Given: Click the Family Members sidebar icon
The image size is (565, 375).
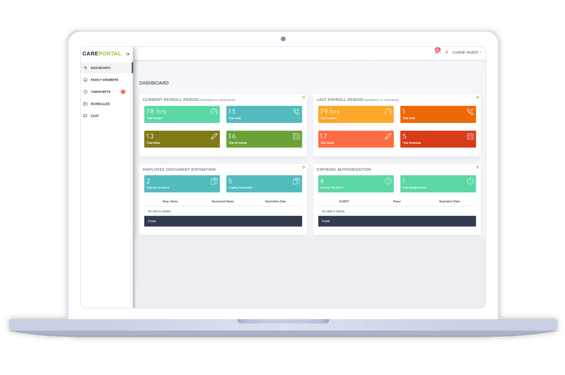Looking at the screenshot, I should point(85,80).
